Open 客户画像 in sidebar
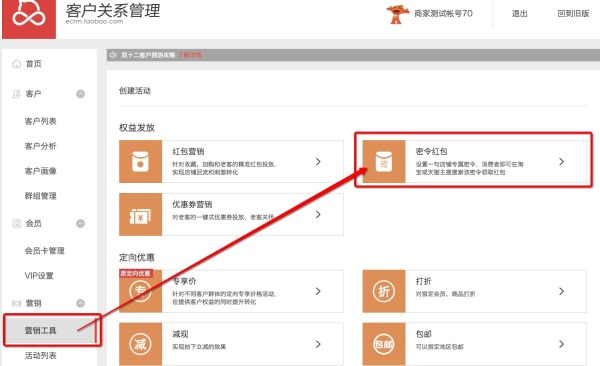Image resolution: width=600 pixels, height=366 pixels. tap(40, 171)
